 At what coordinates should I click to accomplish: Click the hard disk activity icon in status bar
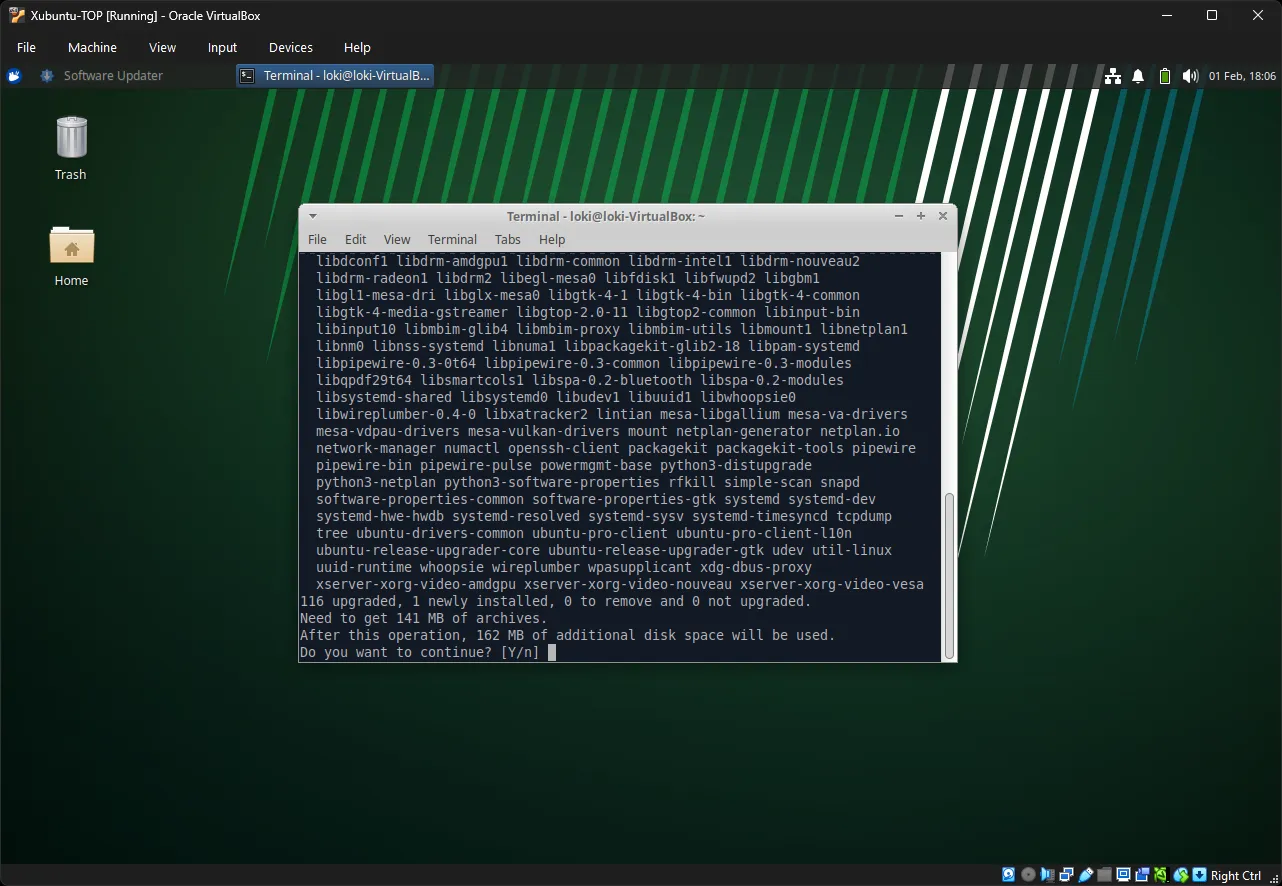1009,874
